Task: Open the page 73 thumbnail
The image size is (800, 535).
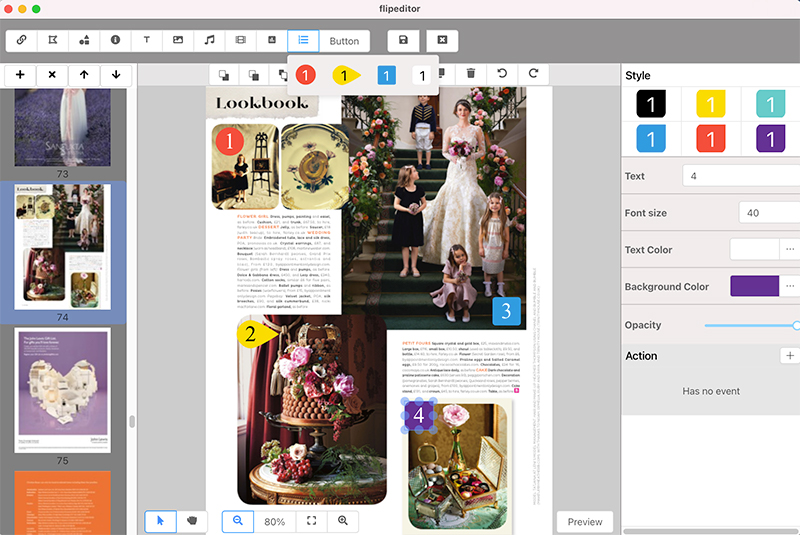Action: [62, 128]
